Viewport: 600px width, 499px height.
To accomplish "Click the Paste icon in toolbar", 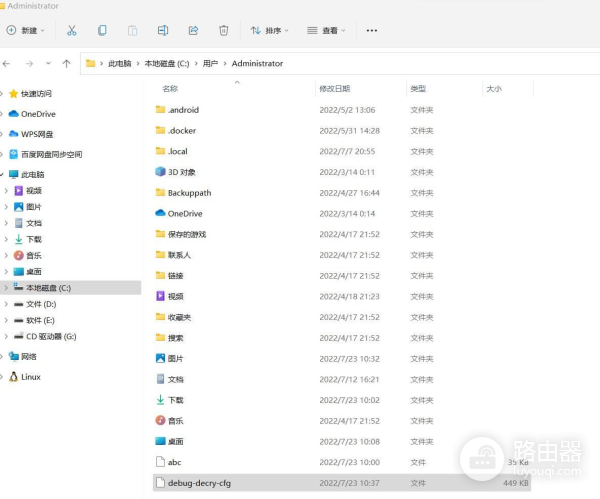I will (x=132, y=30).
